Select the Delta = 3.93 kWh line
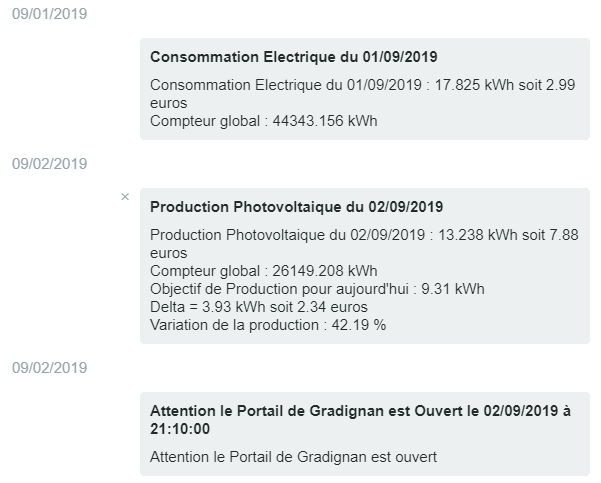601x483 pixels. [258, 307]
